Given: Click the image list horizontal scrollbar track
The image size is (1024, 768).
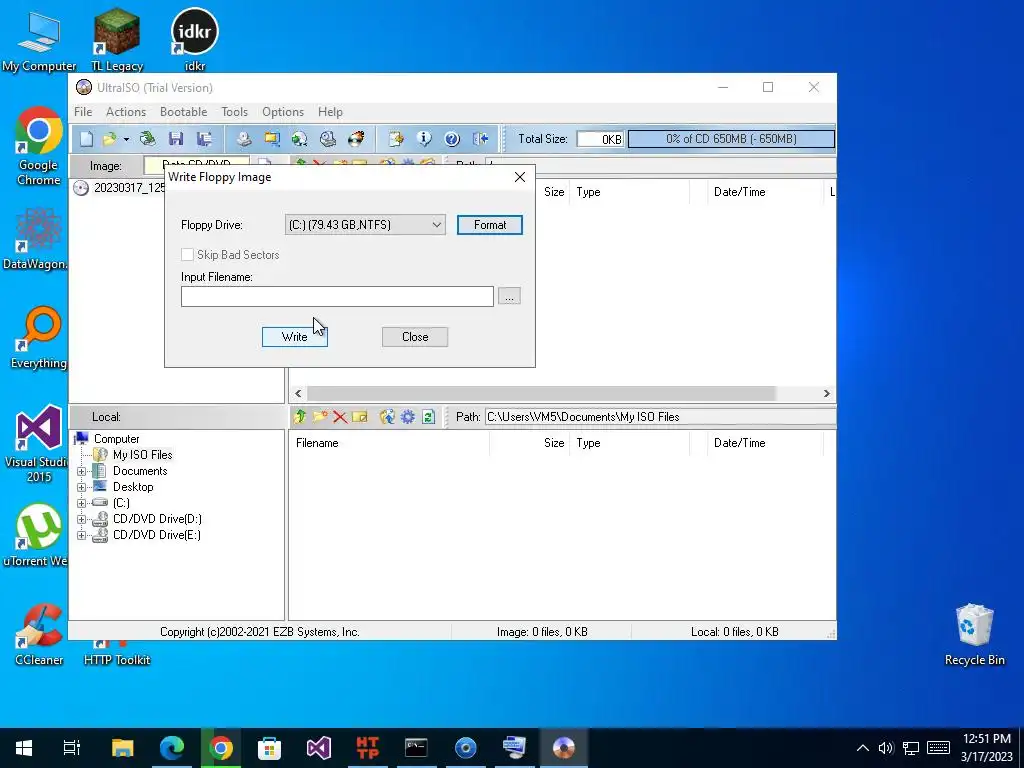Looking at the screenshot, I should (x=541, y=393).
